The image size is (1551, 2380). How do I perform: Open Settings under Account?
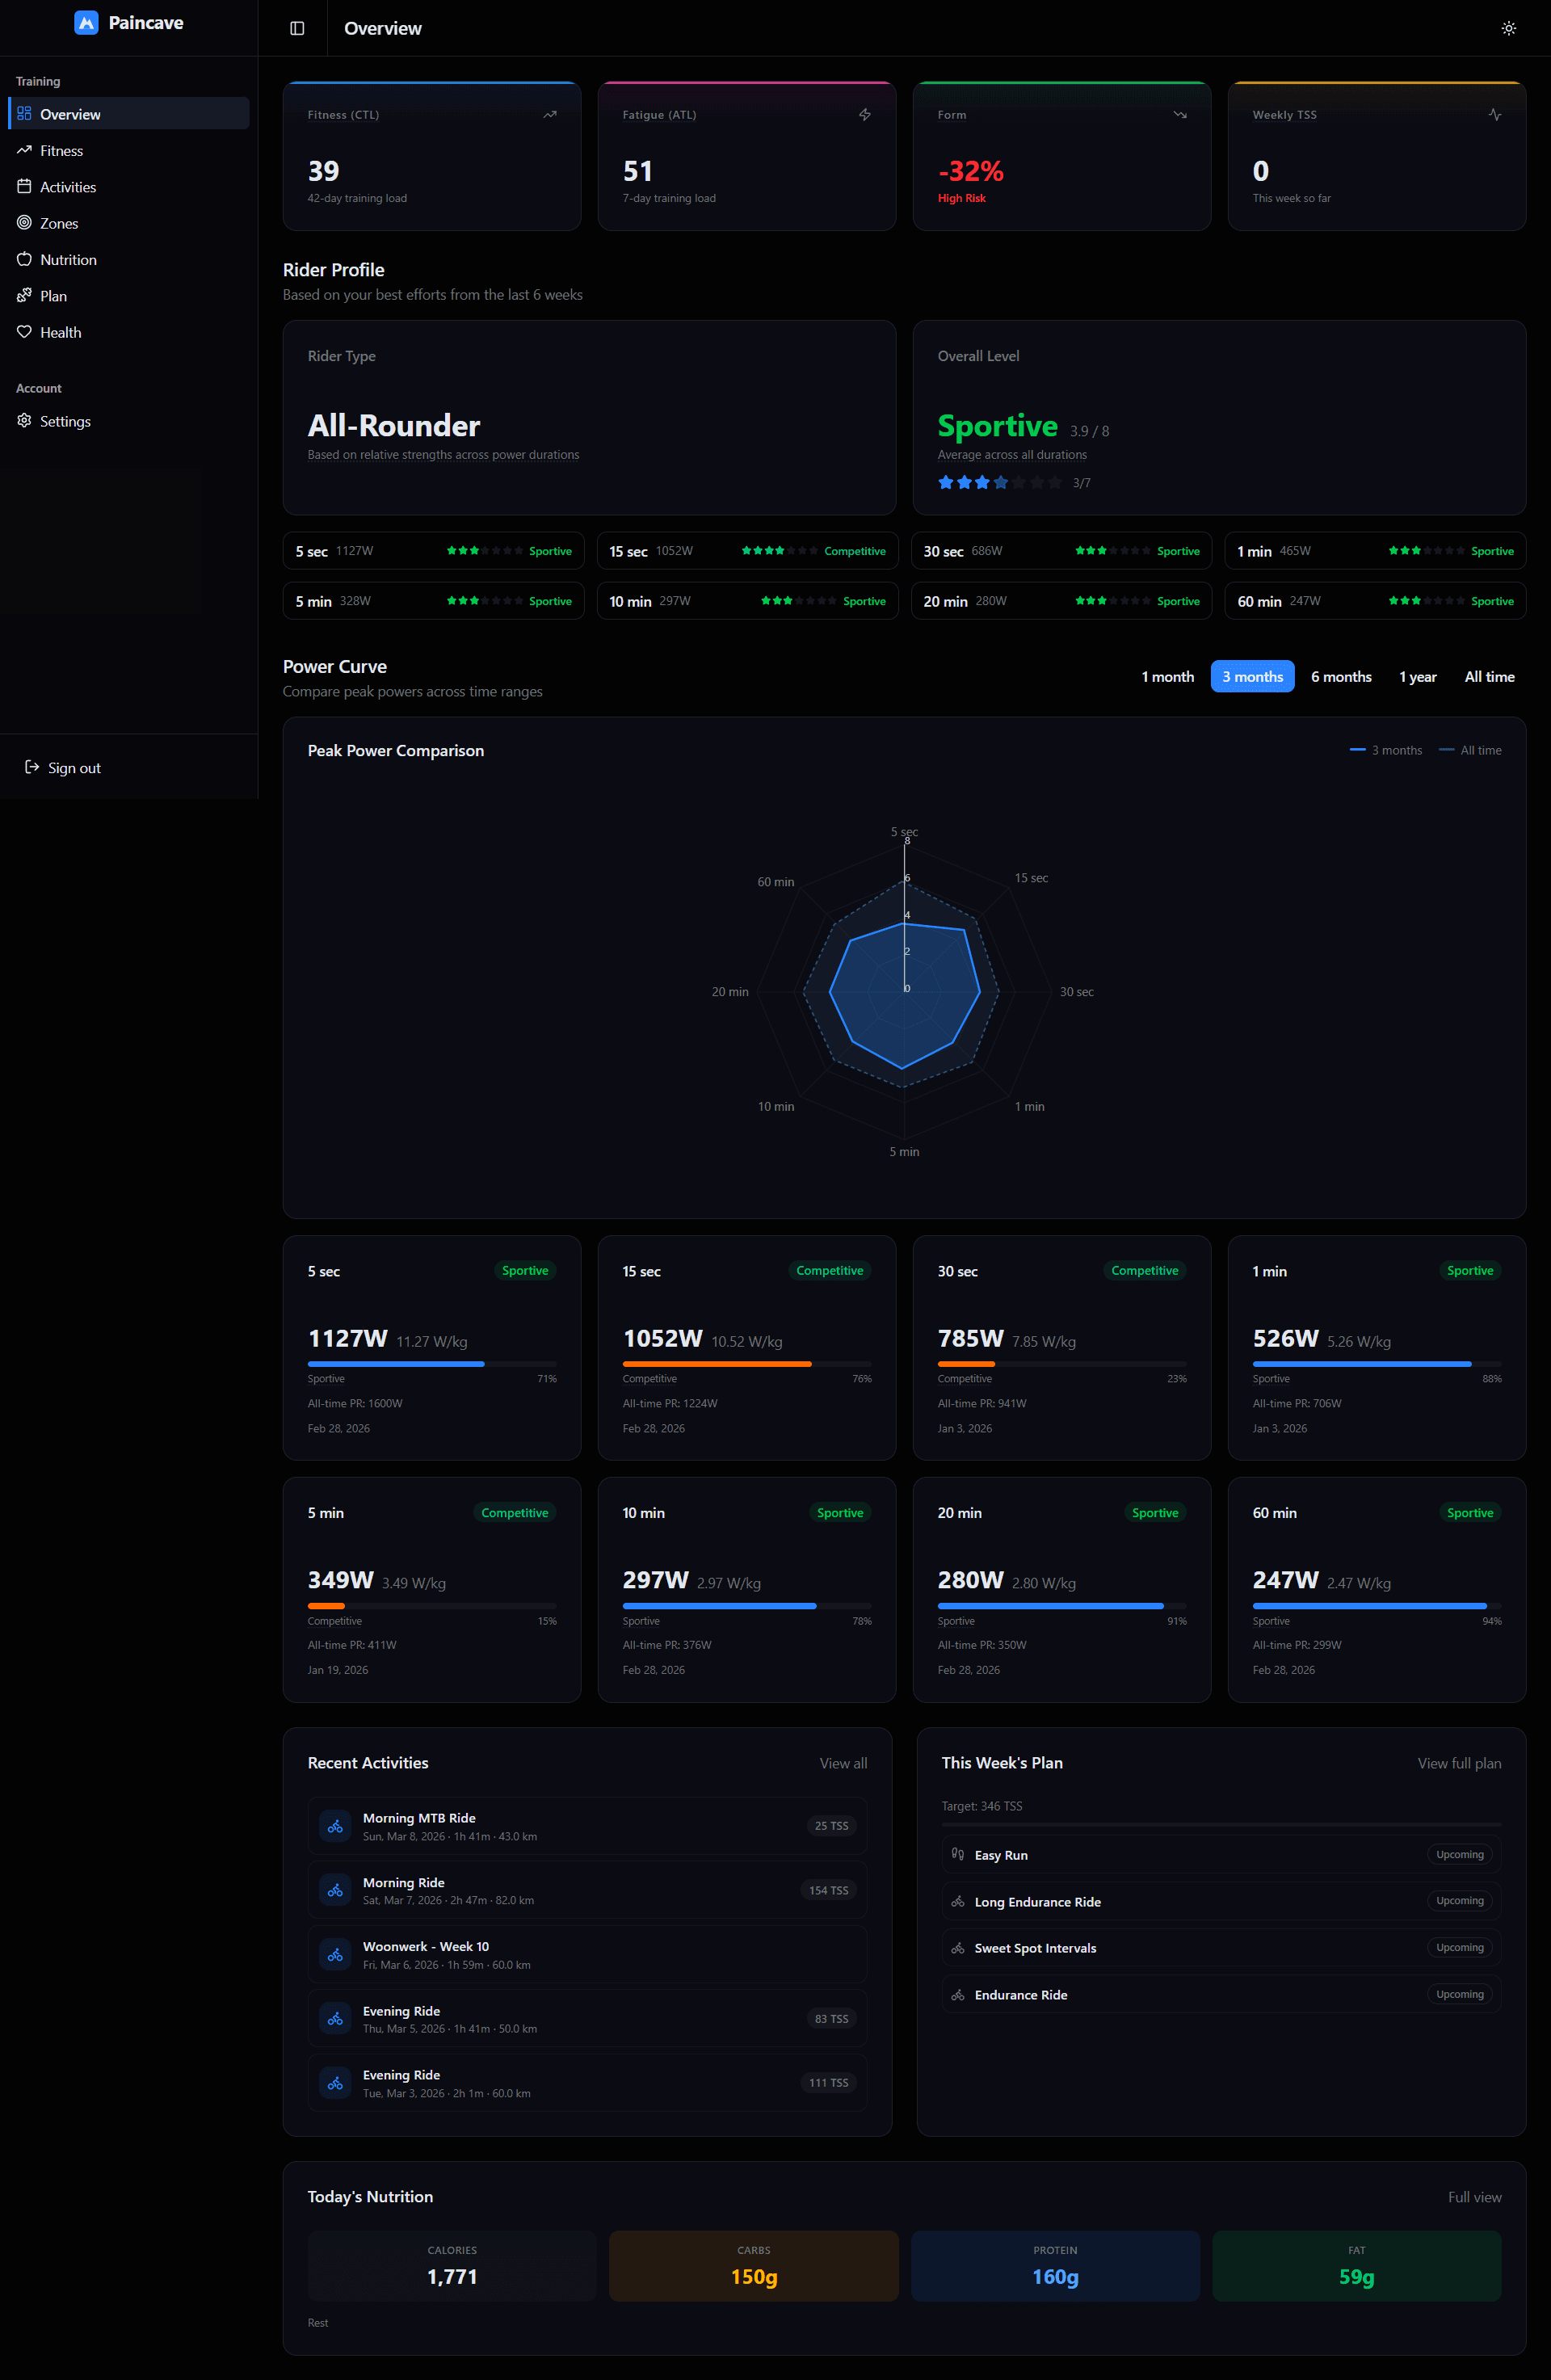pos(64,421)
